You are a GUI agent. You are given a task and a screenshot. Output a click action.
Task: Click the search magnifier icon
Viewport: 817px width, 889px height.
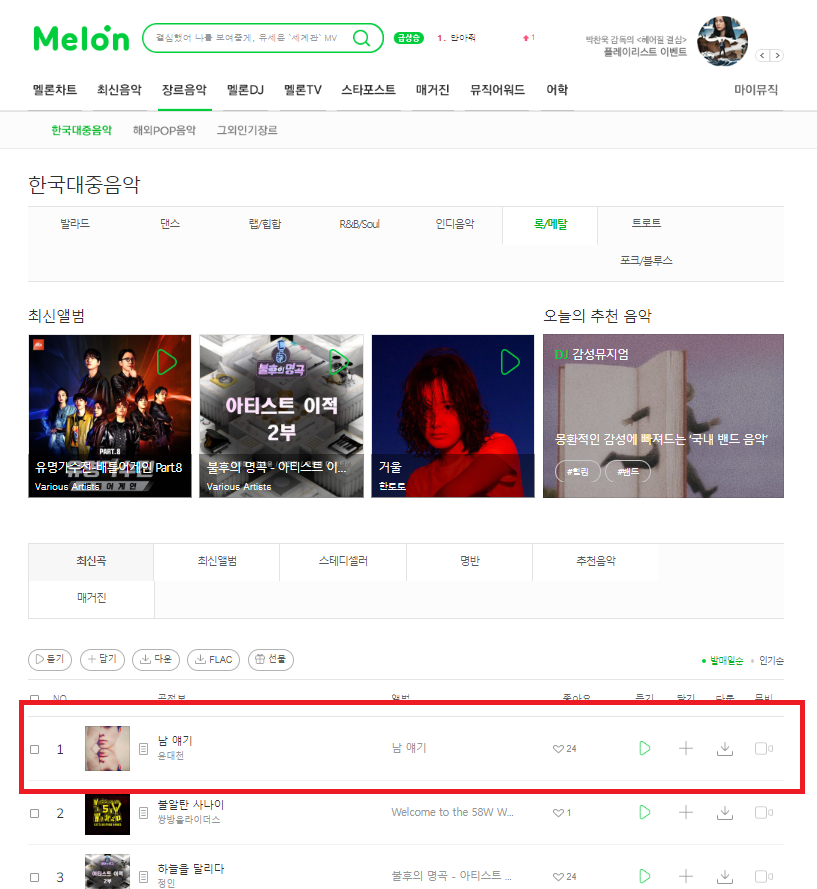click(x=361, y=38)
